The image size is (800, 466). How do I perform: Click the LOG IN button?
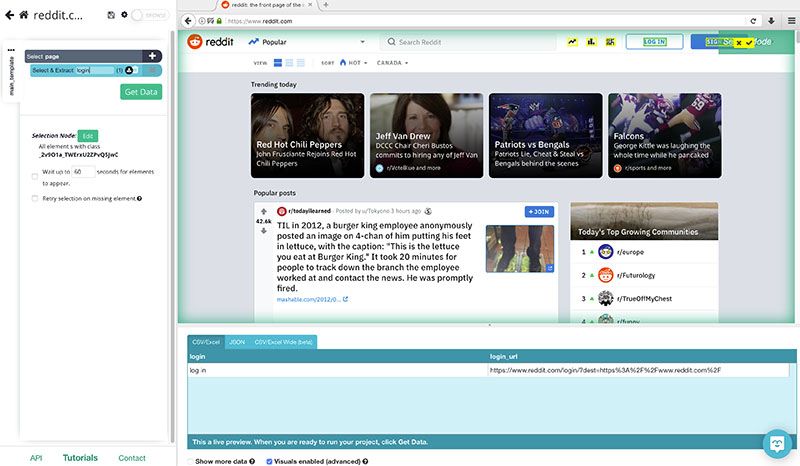click(655, 42)
